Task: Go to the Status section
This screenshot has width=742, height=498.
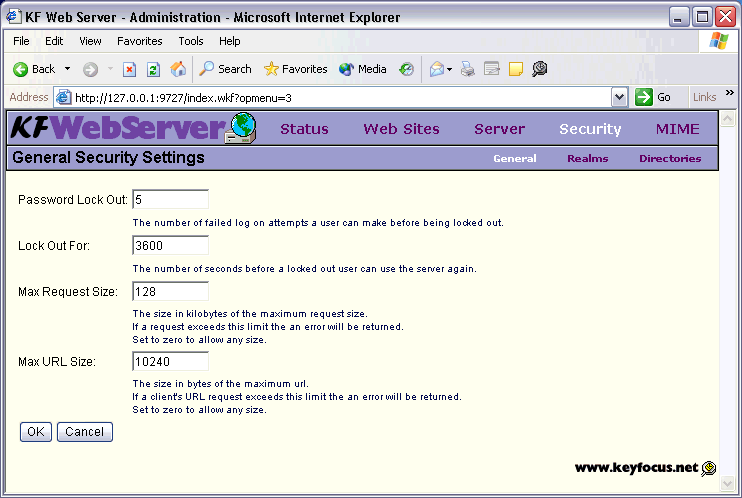Action: pyautogui.click(x=304, y=129)
